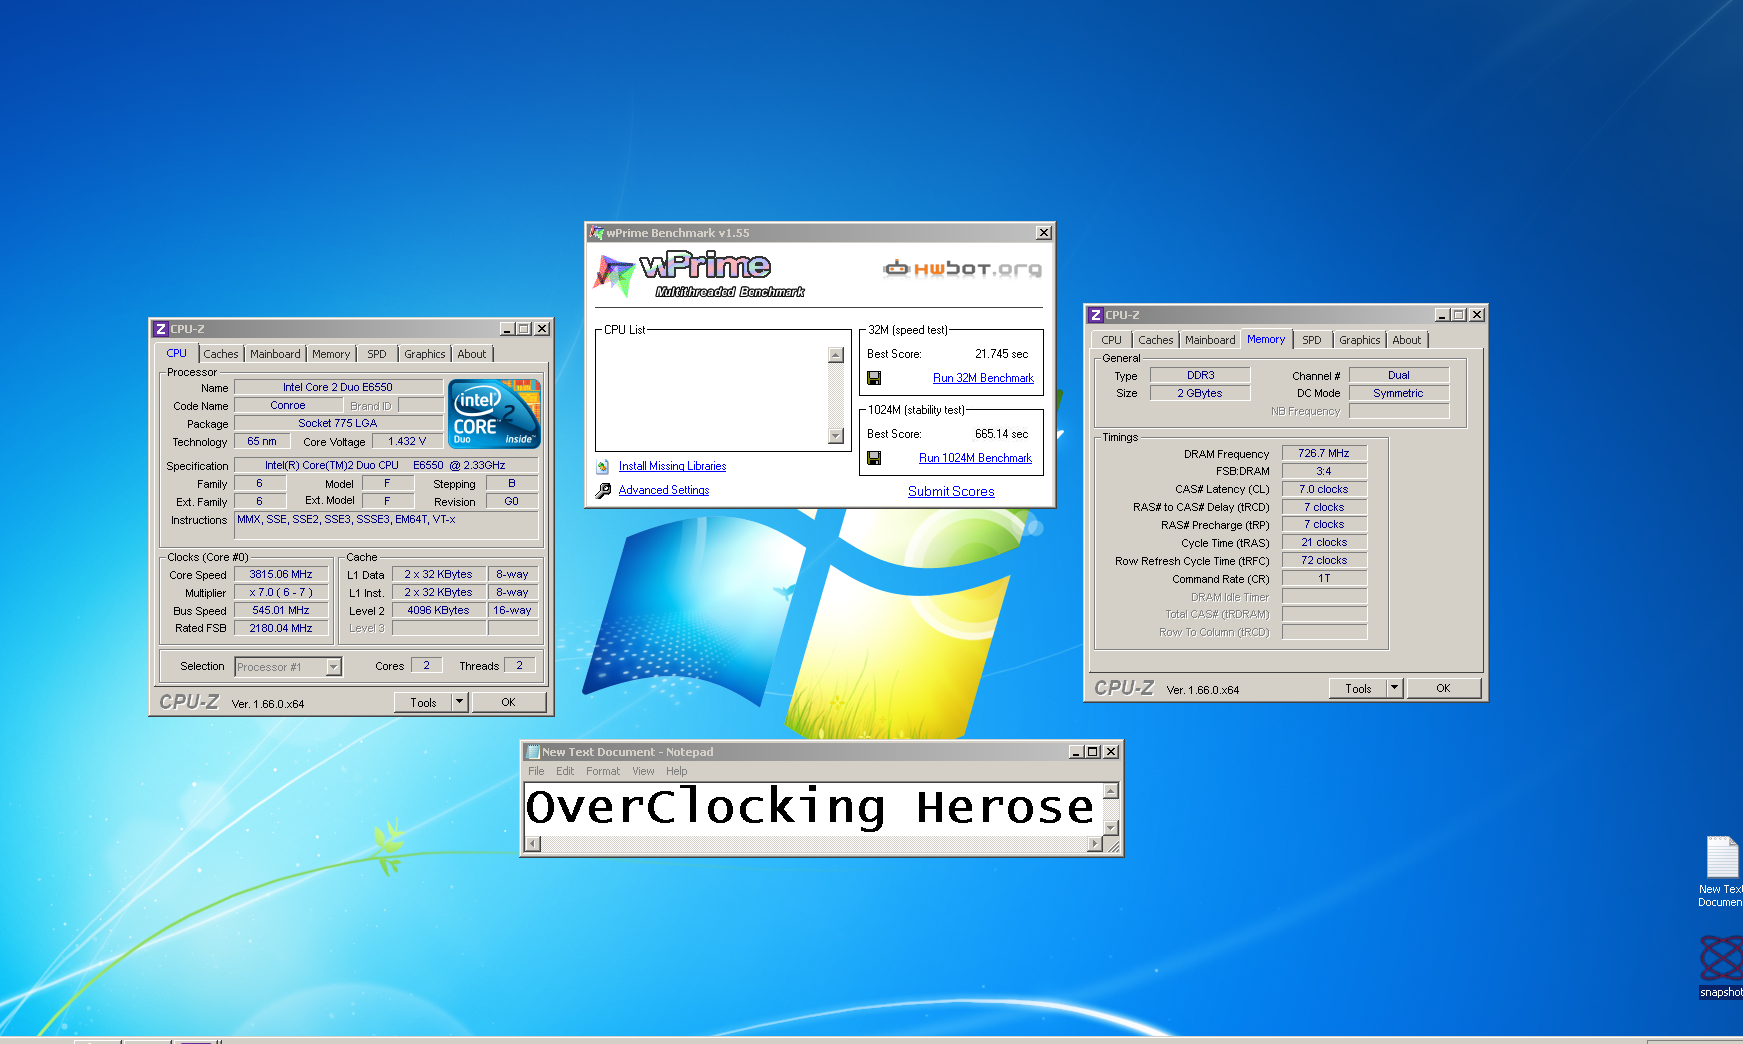Viewport: 1743px width, 1044px height.
Task: Click Core Voltage value 1.432 V
Action: [x=407, y=441]
